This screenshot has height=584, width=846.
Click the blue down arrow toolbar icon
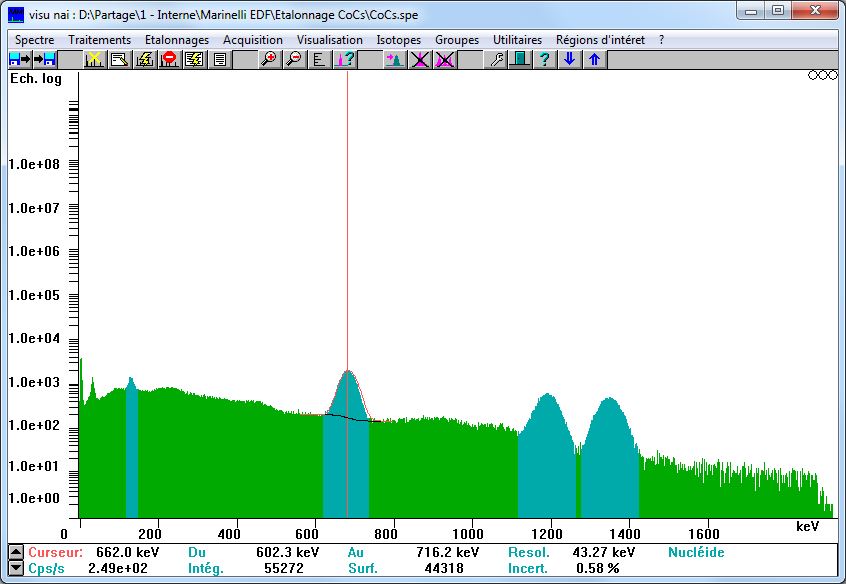coord(569,60)
